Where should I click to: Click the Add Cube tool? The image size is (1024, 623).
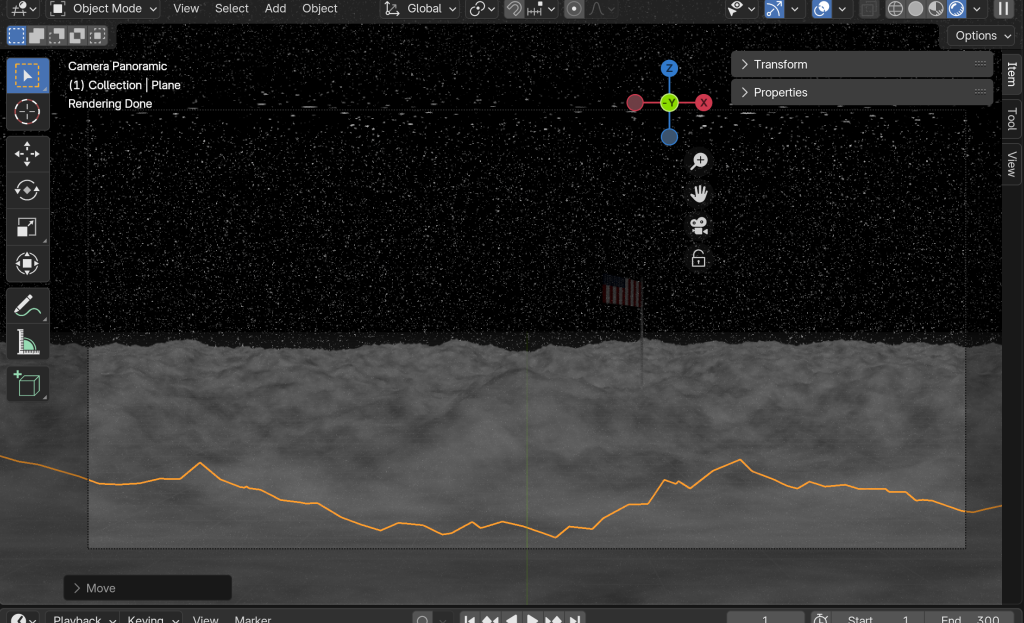click(x=27, y=384)
